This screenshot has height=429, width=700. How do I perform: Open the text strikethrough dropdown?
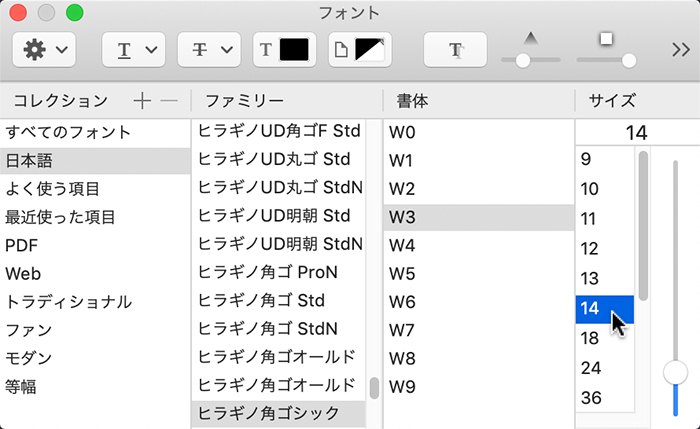[209, 48]
